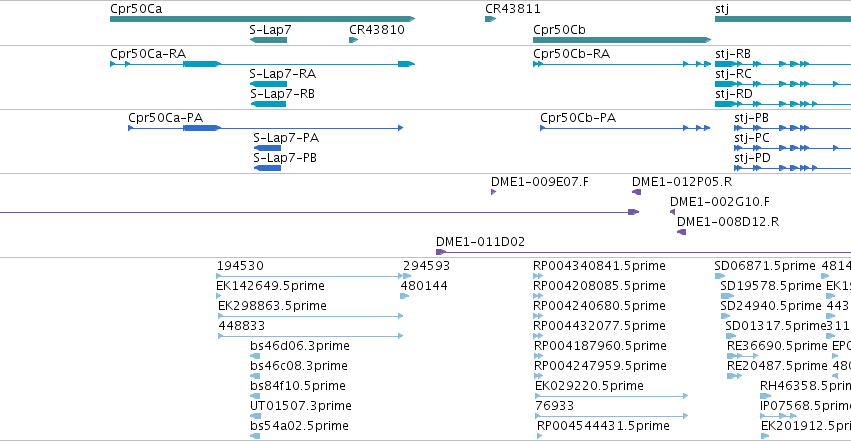Select the 448833 EST feature
This screenshot has width=851, height=441.
coord(310,336)
